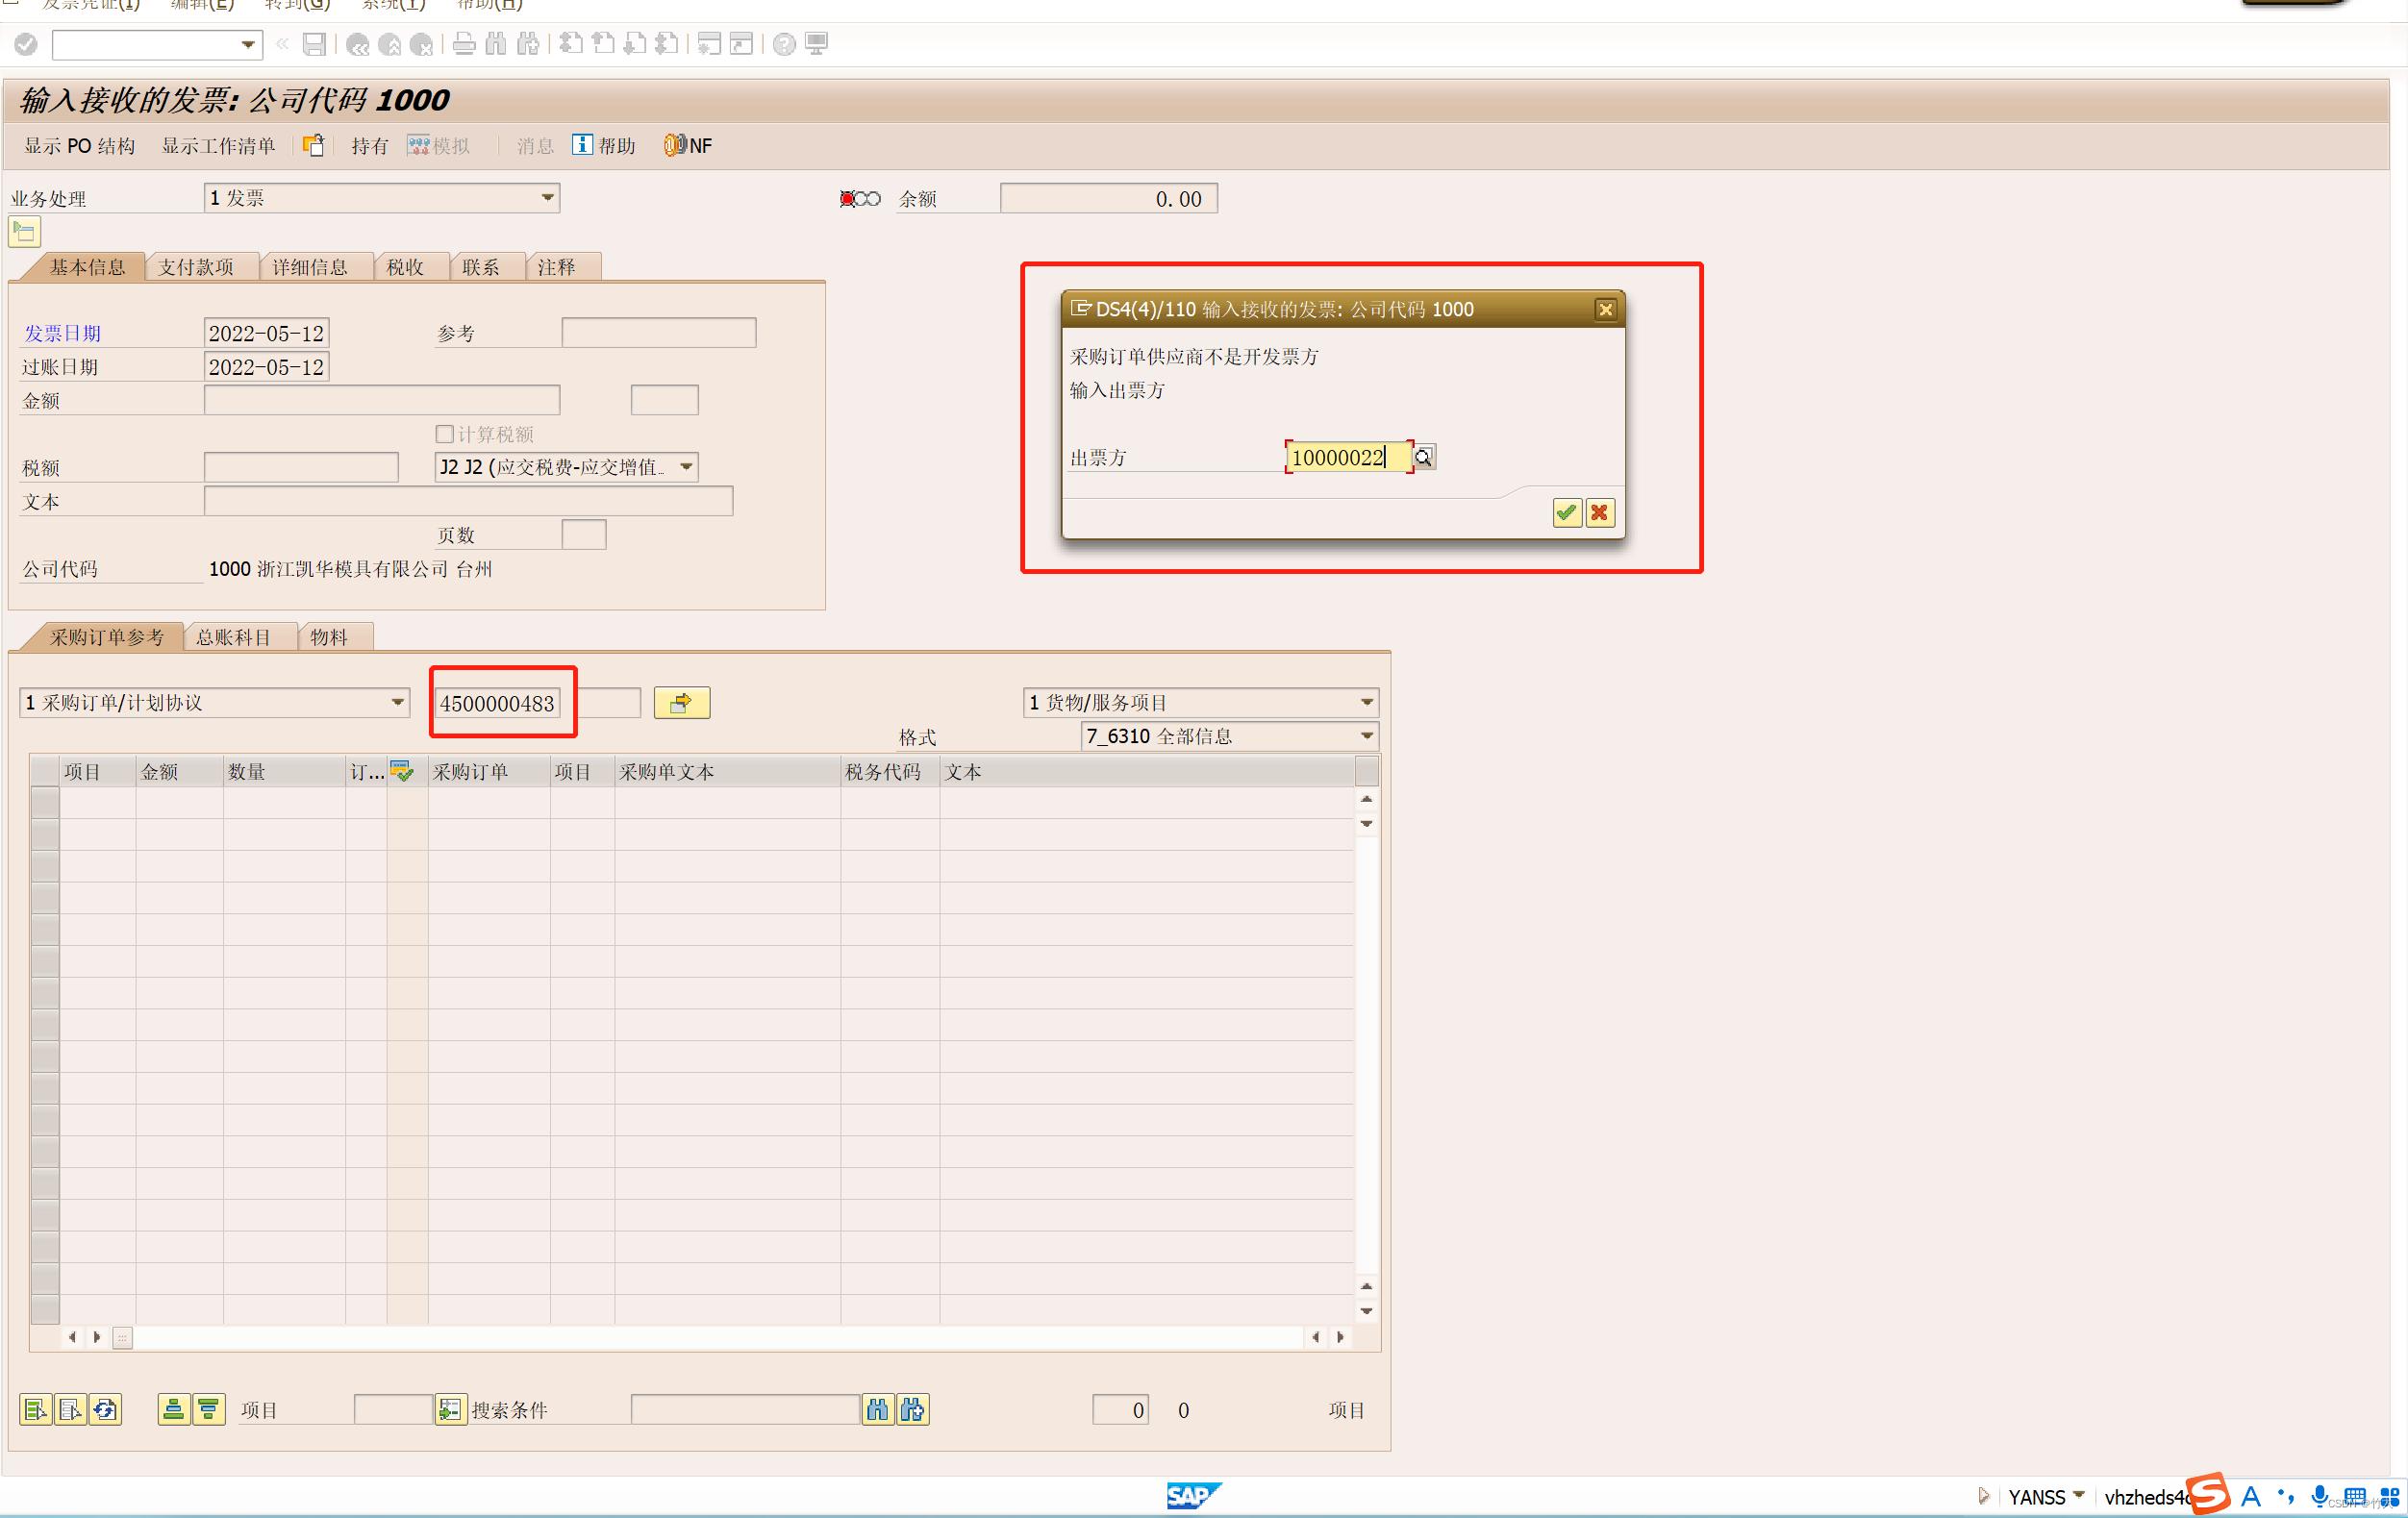Switch to the 总账科目 tab
This screenshot has width=2408, height=1518.
point(233,637)
